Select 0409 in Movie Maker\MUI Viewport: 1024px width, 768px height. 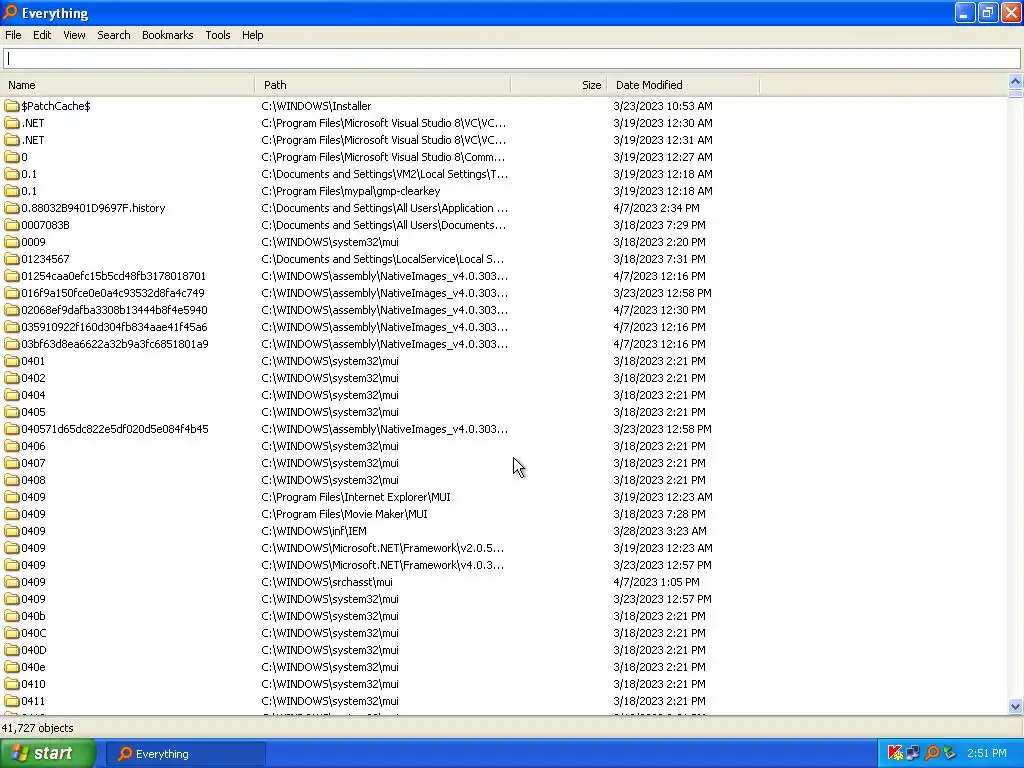tap(33, 514)
